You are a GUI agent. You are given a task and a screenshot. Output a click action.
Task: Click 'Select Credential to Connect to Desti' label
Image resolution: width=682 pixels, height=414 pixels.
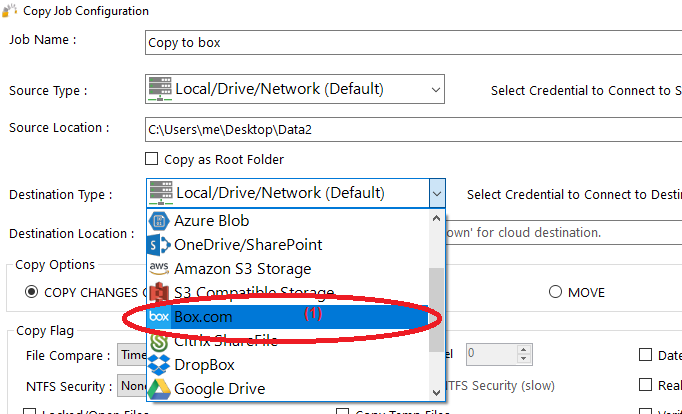click(574, 194)
